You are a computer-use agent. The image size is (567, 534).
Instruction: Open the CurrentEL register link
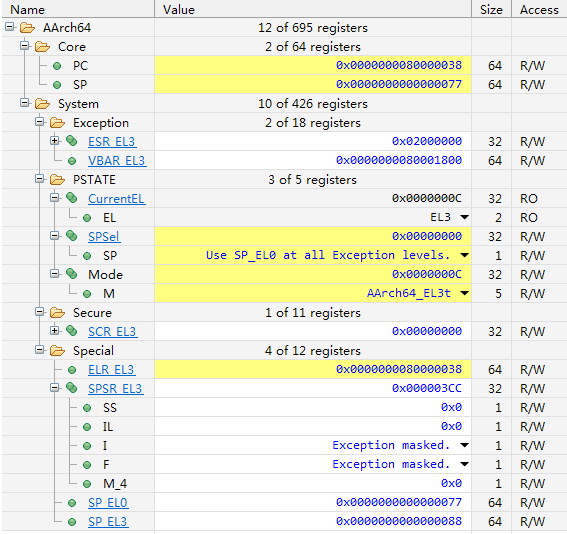116,198
